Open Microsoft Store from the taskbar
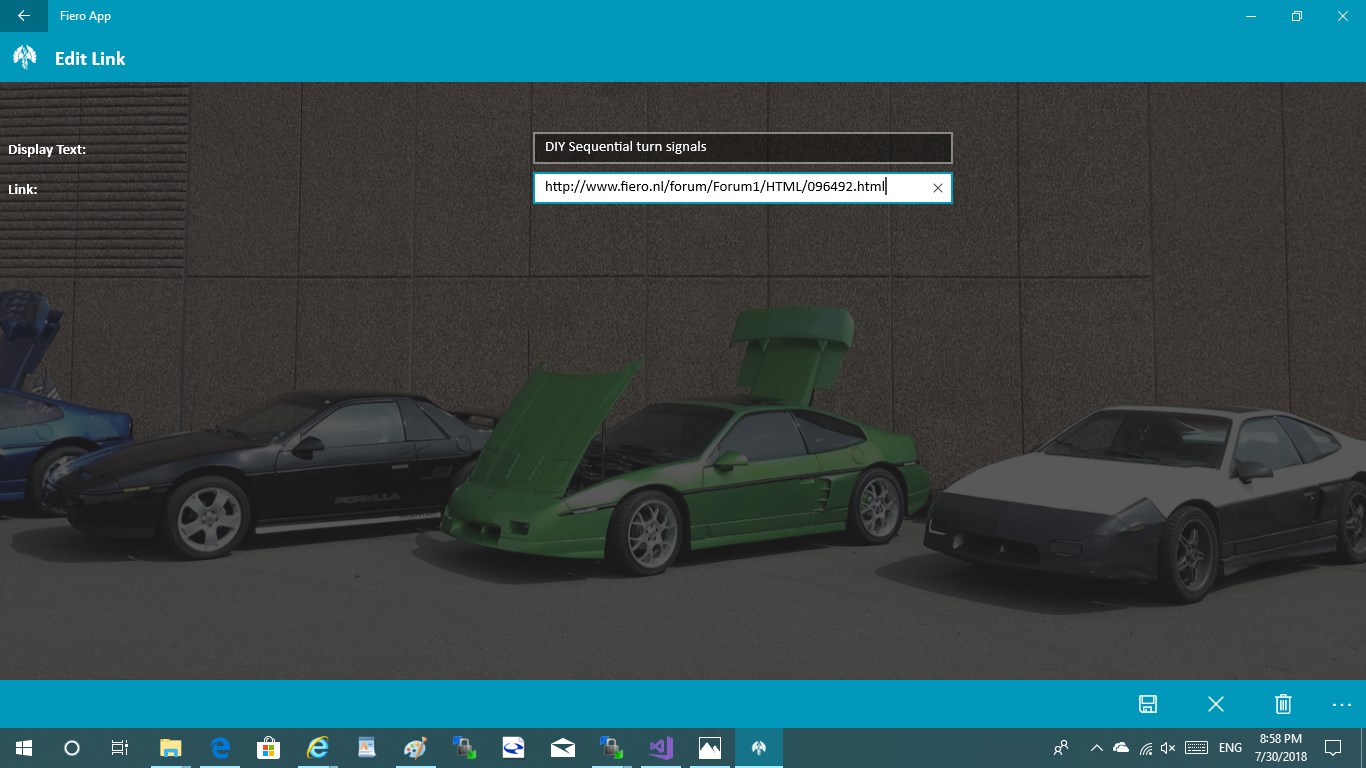The height and width of the screenshot is (768, 1366). (x=269, y=748)
